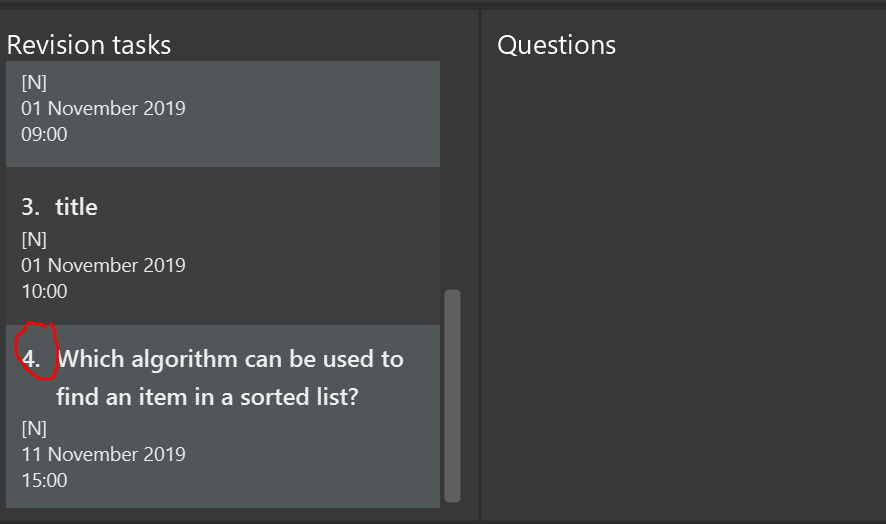The width and height of the screenshot is (886, 524).
Task: Click the 11 November 2019 date
Action: (x=103, y=454)
